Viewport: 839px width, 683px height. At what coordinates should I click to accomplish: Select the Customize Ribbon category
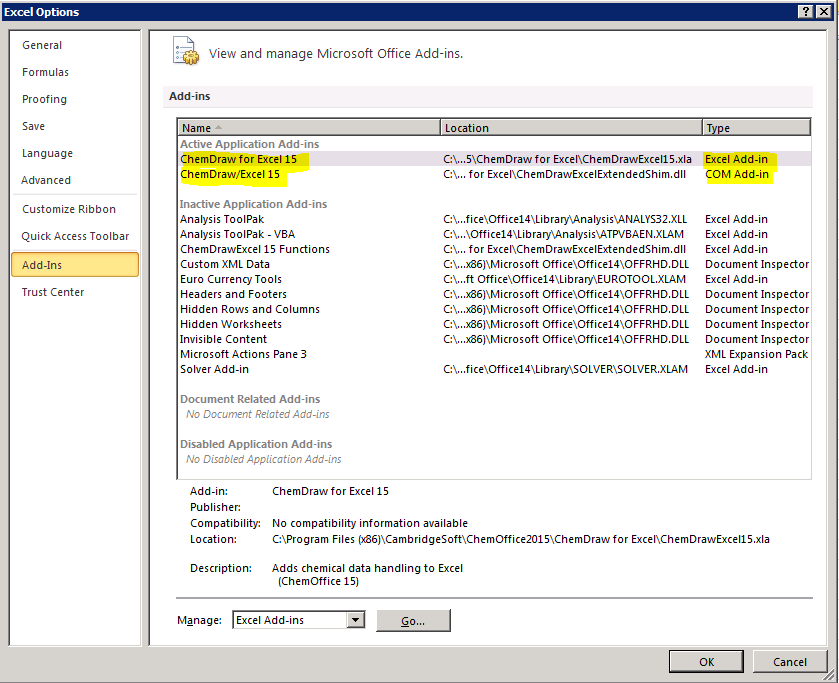click(x=69, y=209)
